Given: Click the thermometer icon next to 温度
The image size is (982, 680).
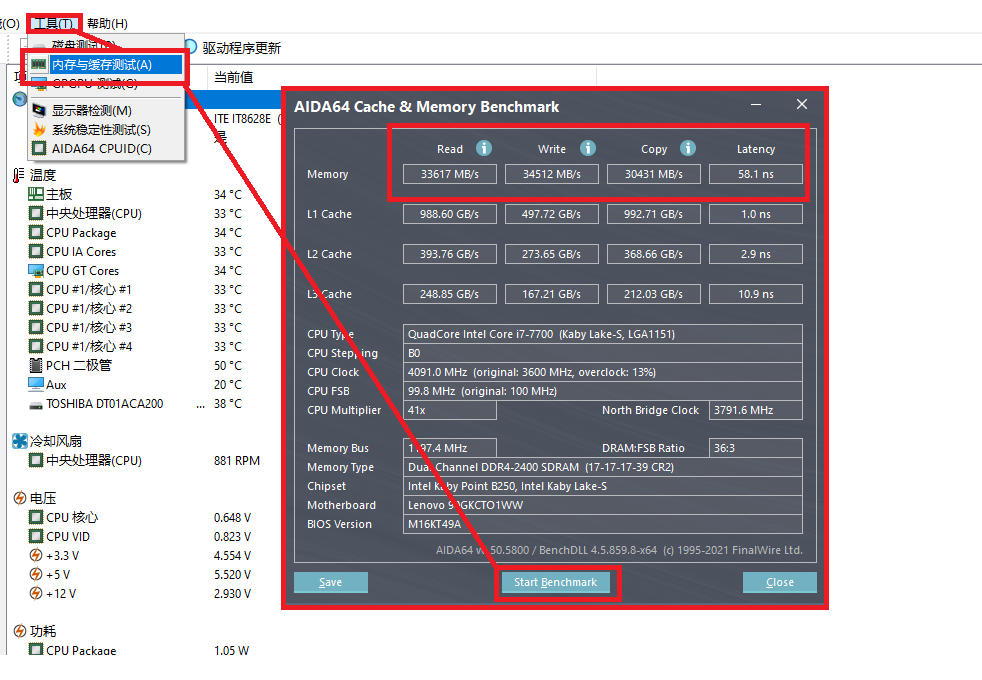Looking at the screenshot, I should point(19,176).
